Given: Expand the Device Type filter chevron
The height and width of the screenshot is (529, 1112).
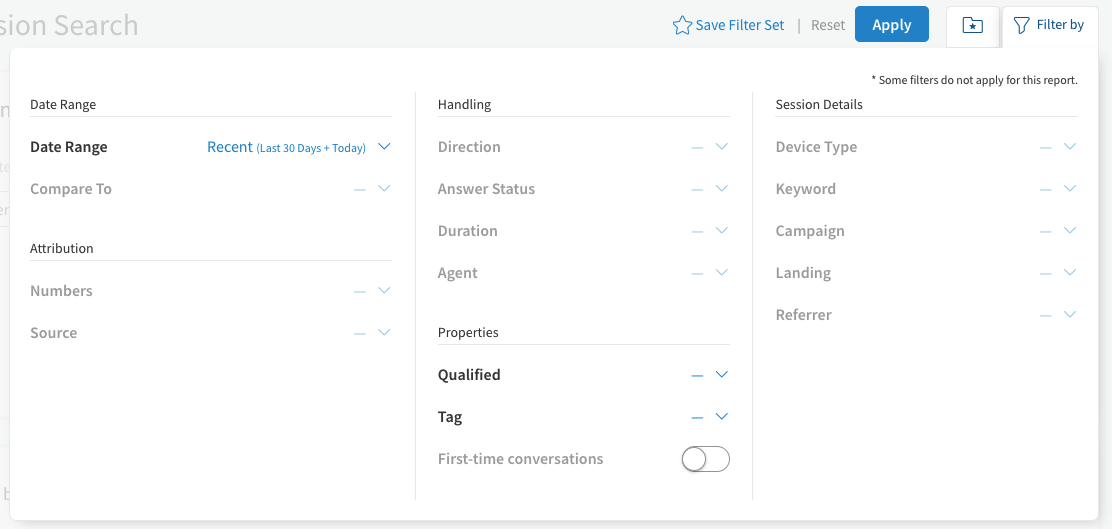Looking at the screenshot, I should click(1070, 147).
